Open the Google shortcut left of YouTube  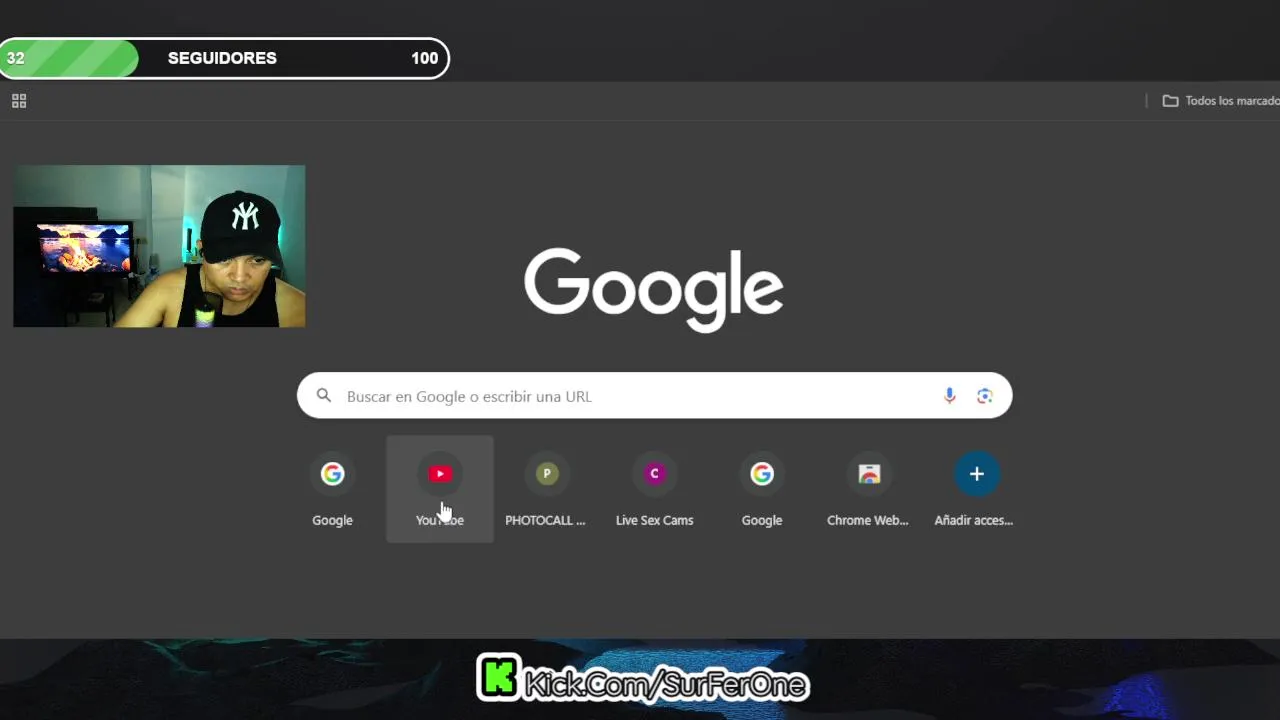332,489
